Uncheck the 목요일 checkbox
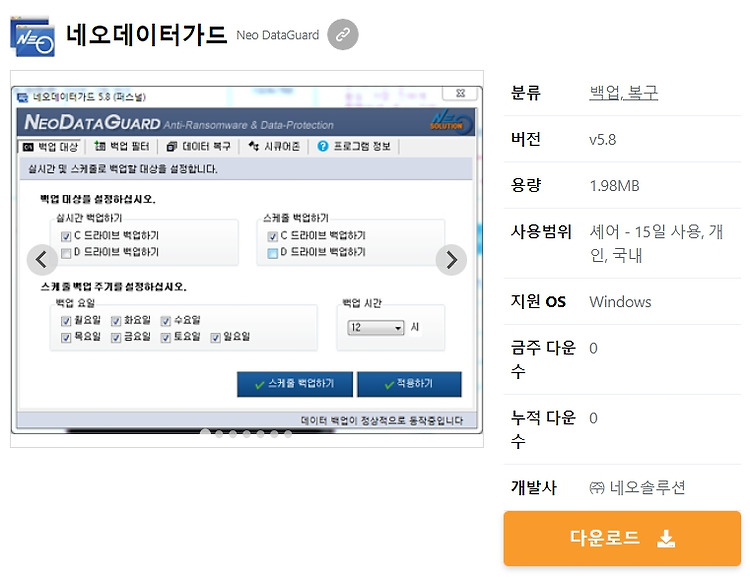 coord(66,338)
